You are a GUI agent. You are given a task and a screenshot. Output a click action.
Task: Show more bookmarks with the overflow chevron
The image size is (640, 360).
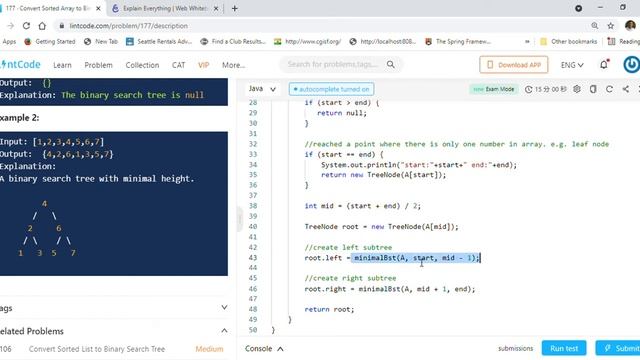pyautogui.click(x=527, y=42)
